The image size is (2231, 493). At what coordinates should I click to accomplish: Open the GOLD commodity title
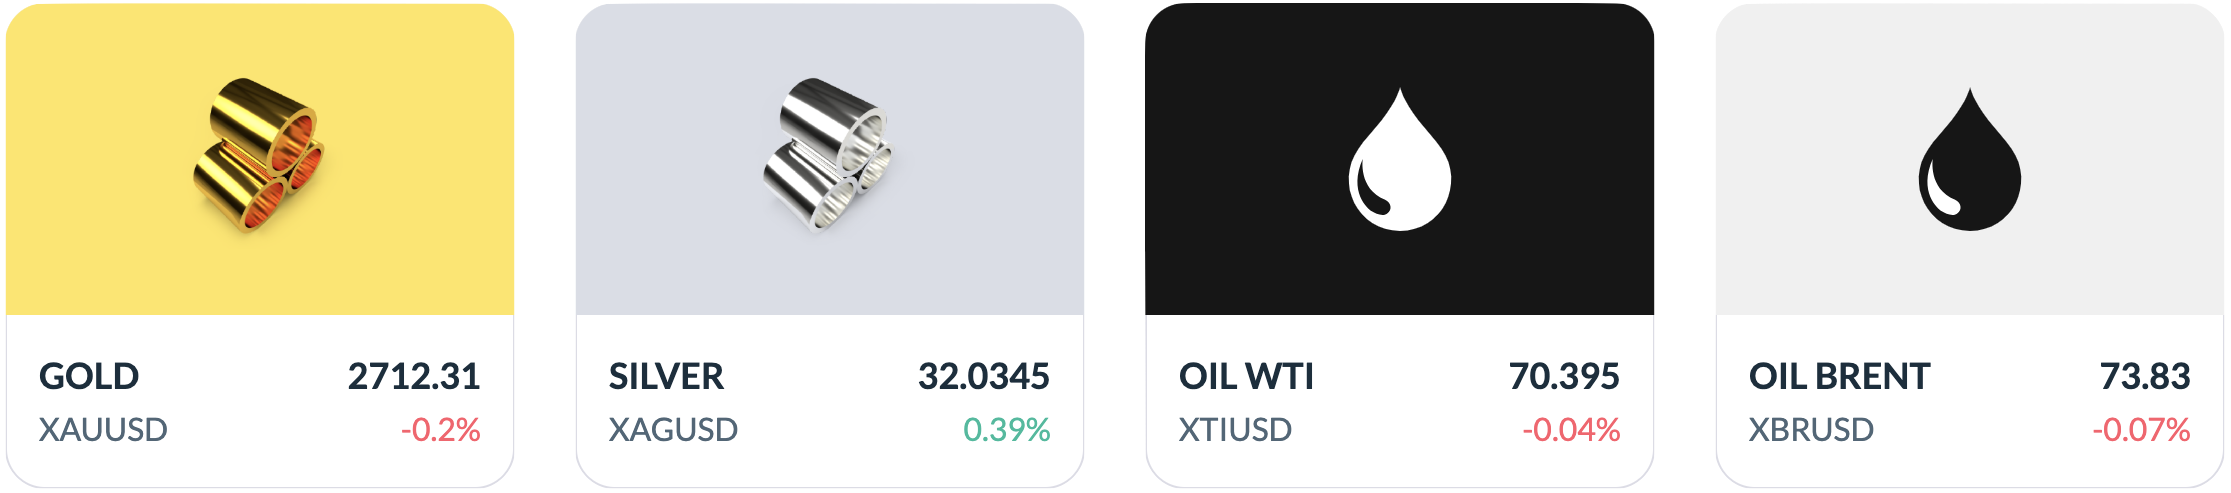(x=89, y=377)
